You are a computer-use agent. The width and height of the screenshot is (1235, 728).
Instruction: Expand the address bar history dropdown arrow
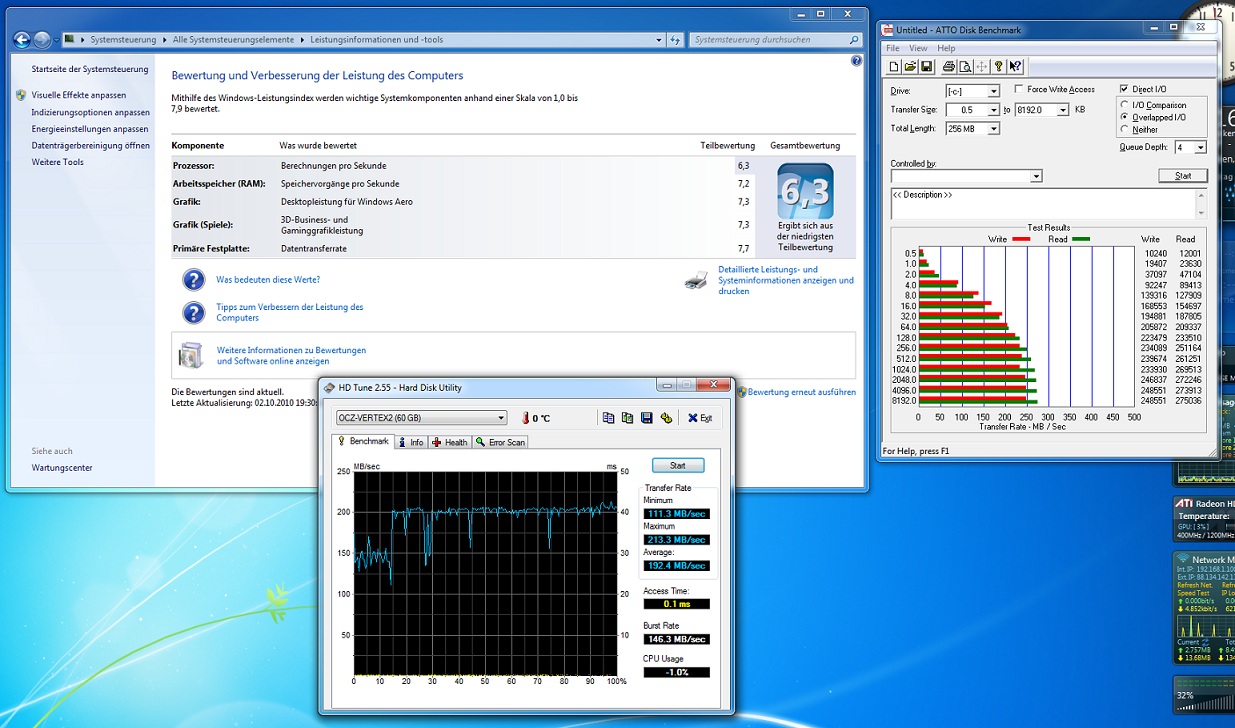coord(659,40)
